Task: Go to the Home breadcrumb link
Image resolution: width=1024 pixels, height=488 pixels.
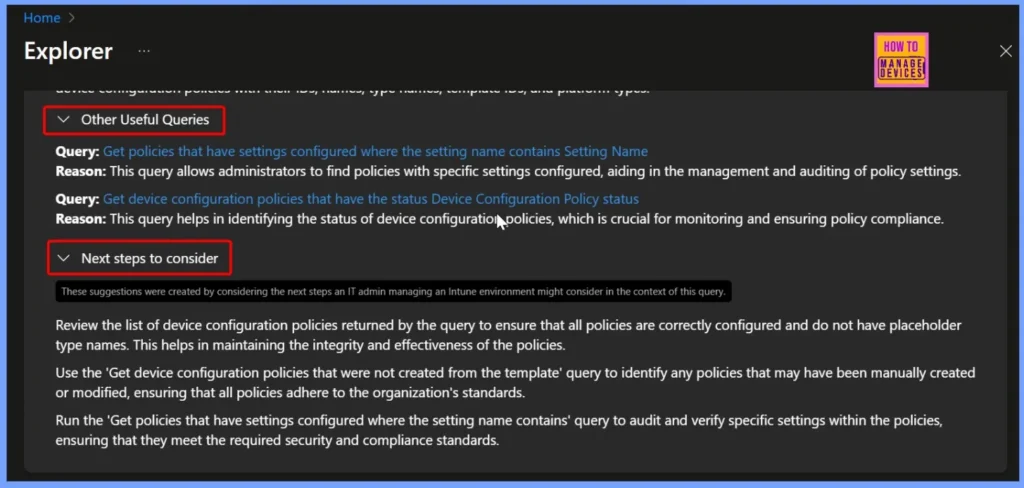Action: point(42,18)
